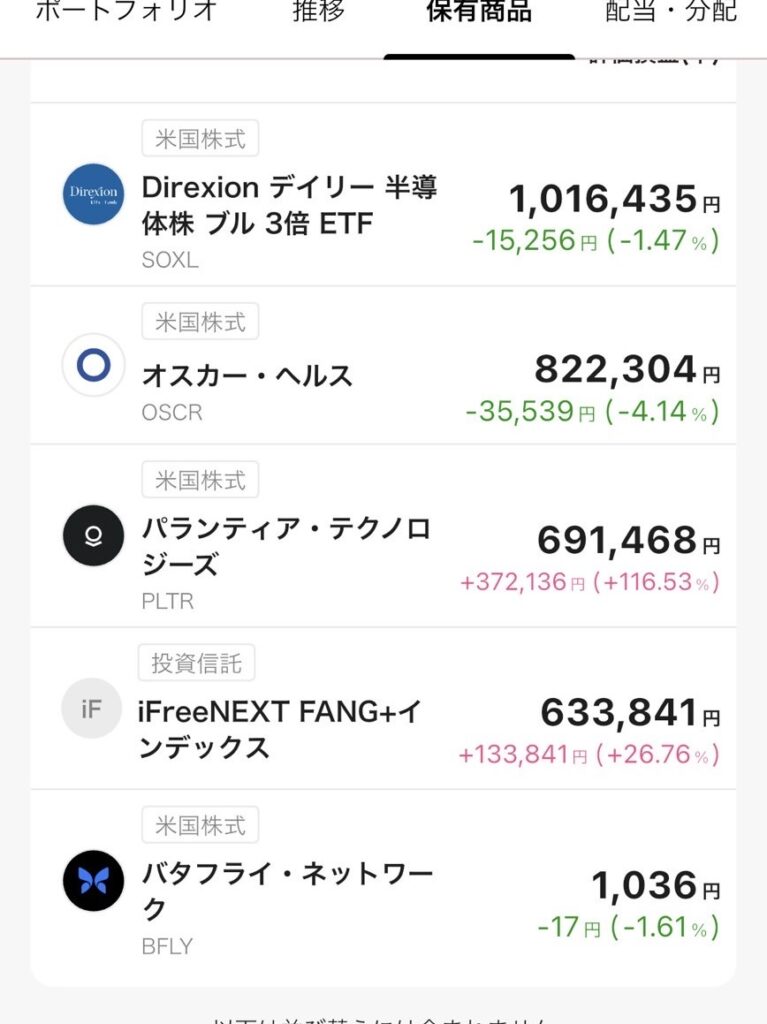Open パランティア・テクノロジーズ holding details
Viewport: 767px width, 1024px height.
coord(286,547)
